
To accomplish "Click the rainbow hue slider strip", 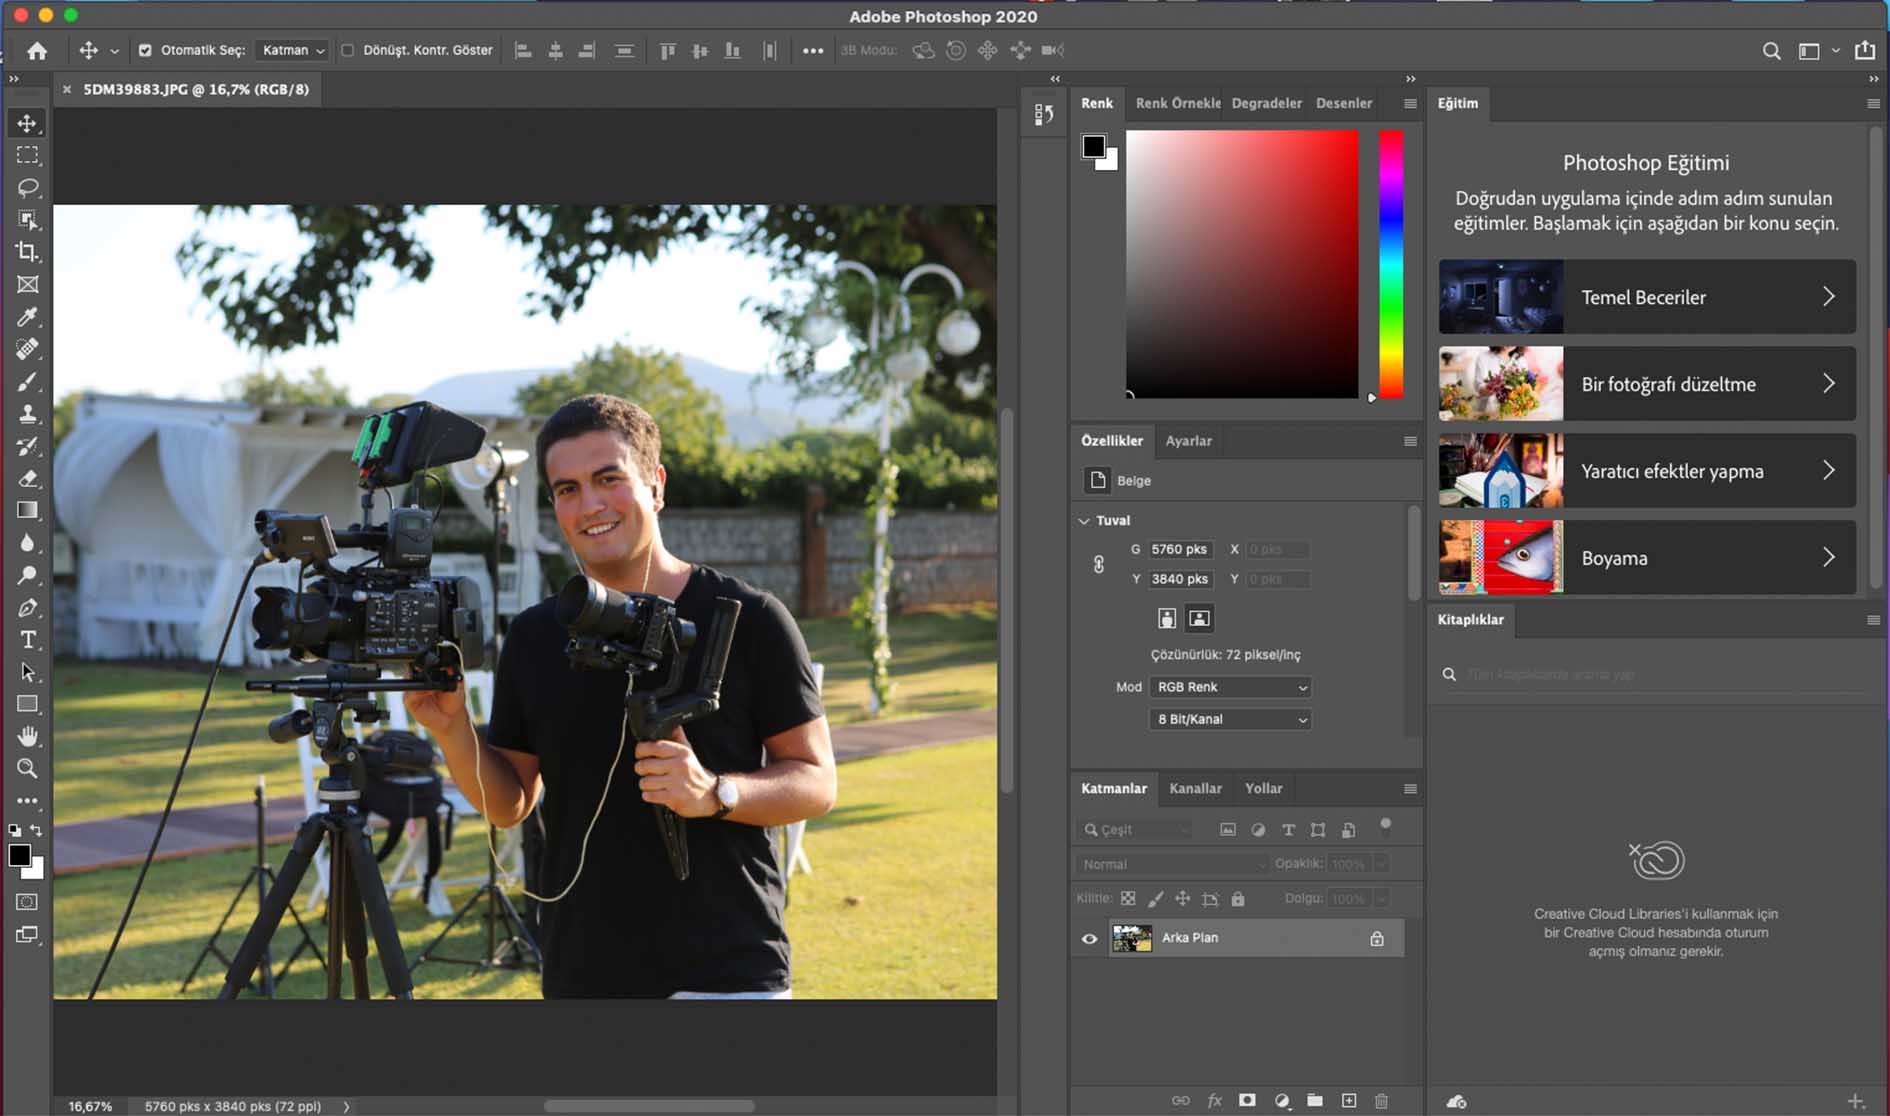I will 1391,264.
